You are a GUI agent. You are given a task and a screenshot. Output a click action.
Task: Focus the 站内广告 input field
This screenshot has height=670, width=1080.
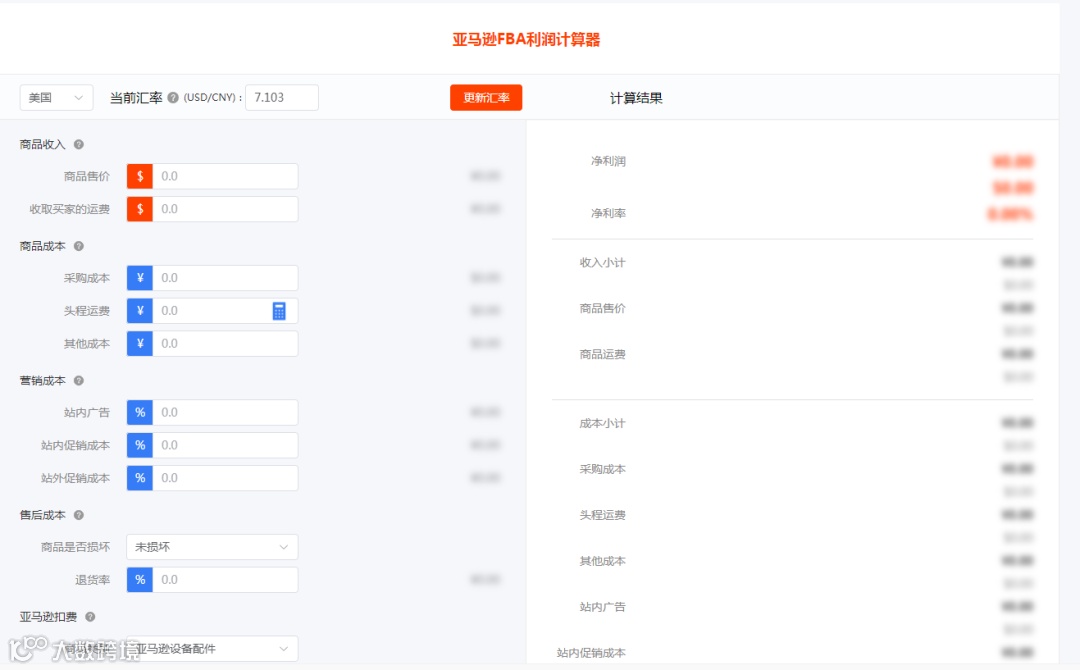click(225, 412)
